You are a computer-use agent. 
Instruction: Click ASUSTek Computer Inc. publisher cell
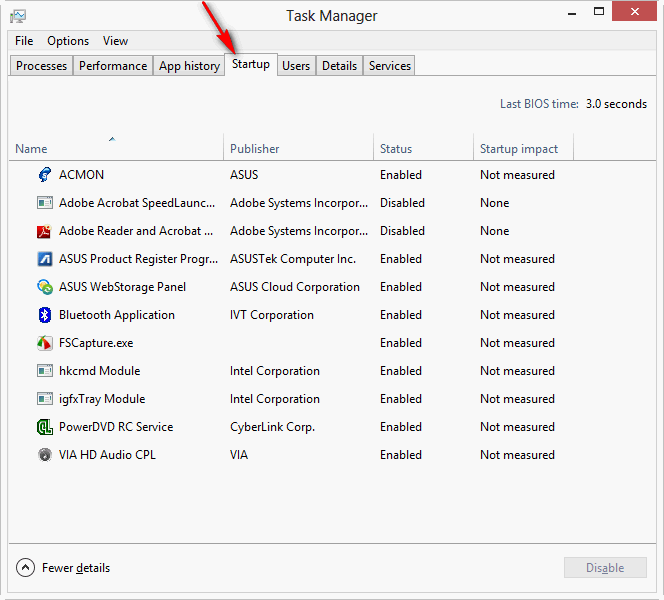pyautogui.click(x=293, y=259)
